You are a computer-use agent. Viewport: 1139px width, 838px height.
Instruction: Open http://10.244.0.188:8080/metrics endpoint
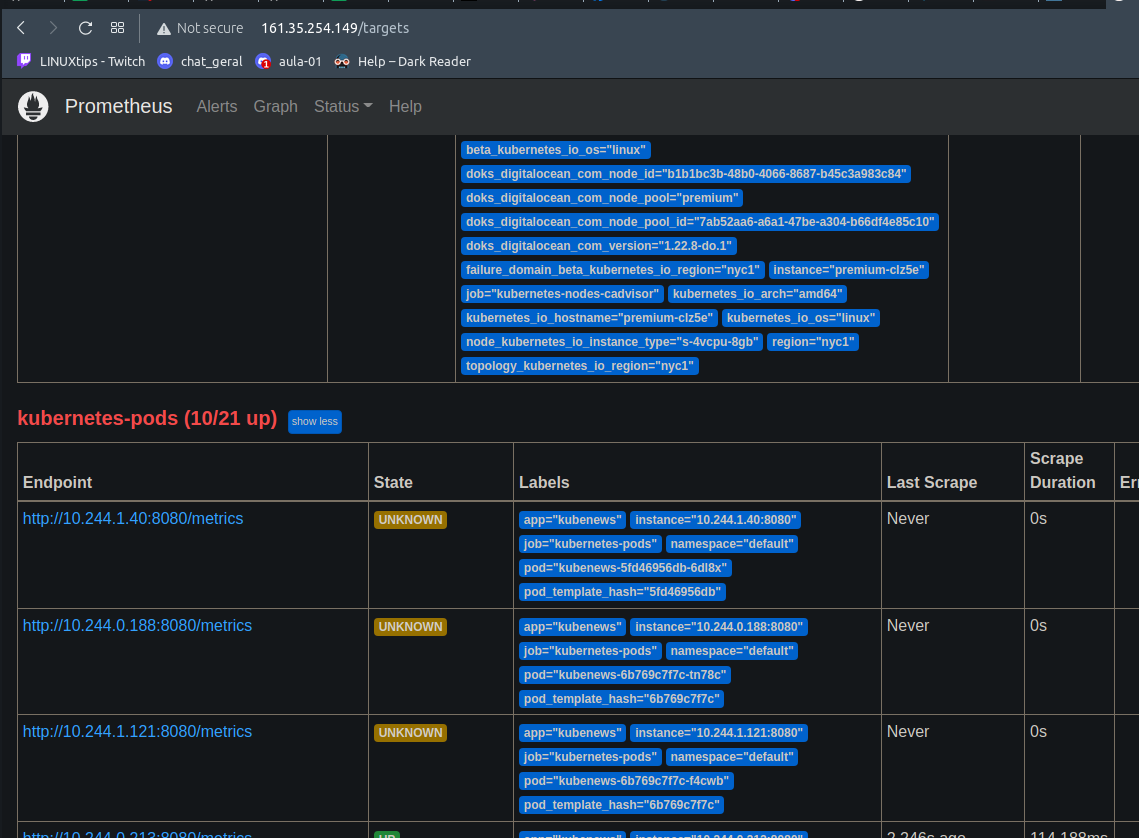(137, 625)
